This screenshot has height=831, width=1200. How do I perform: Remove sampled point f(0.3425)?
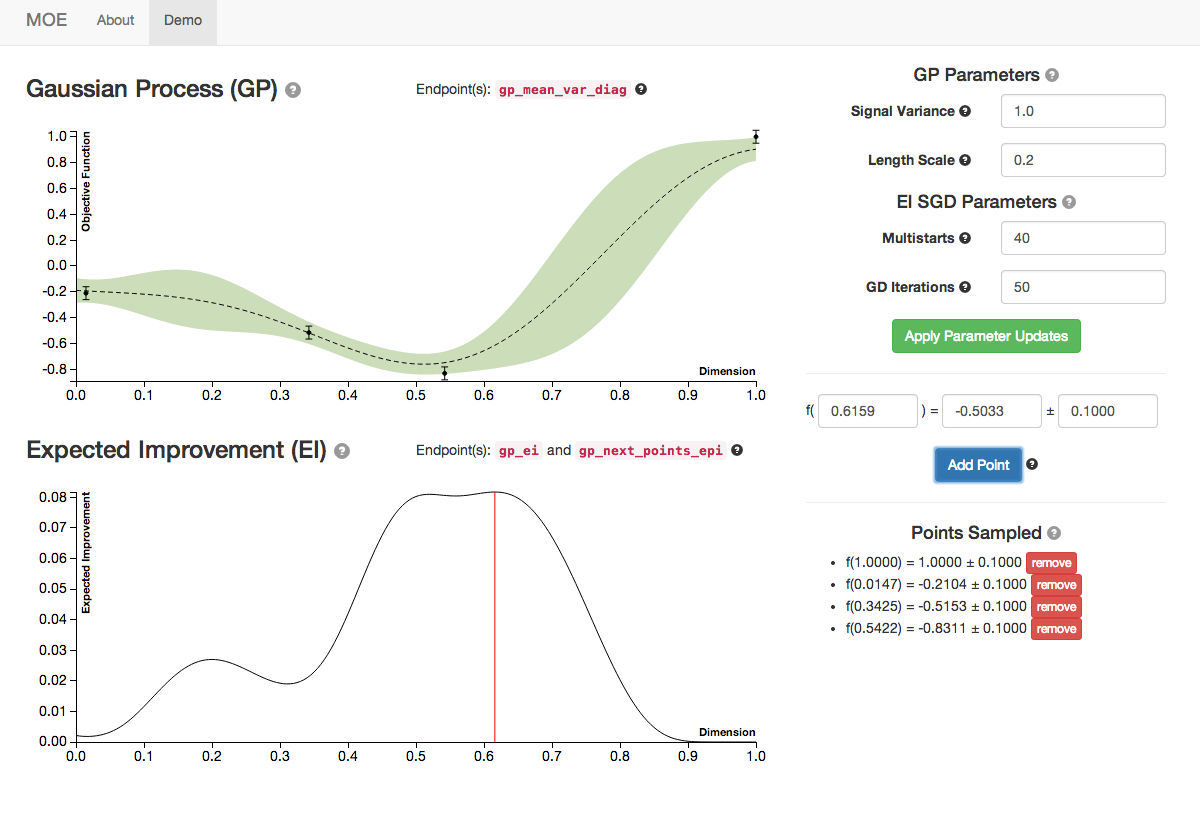1056,607
